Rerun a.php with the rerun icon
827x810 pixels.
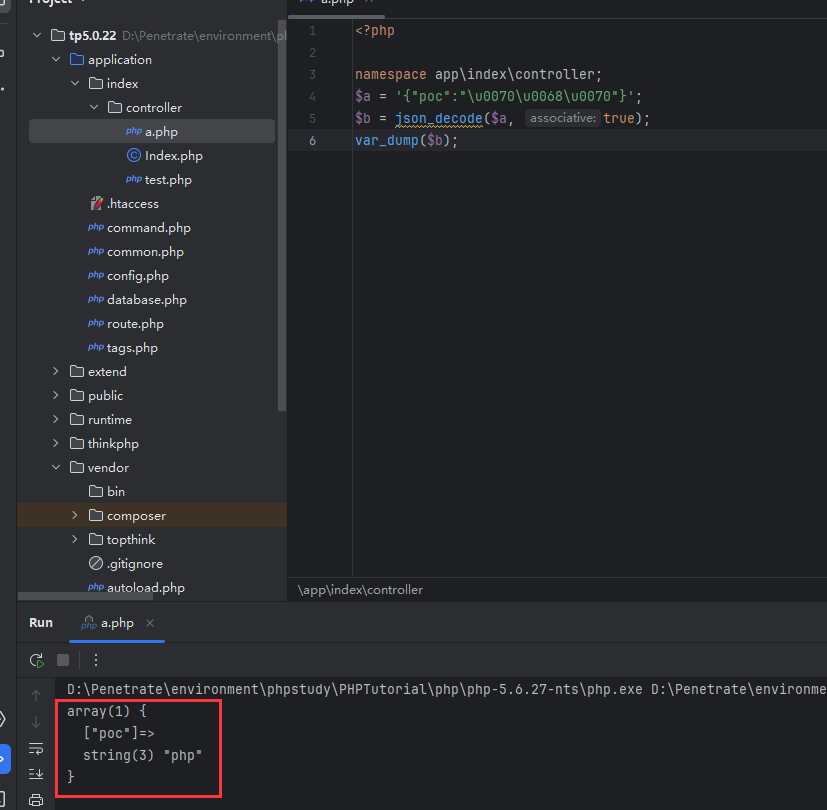36,660
